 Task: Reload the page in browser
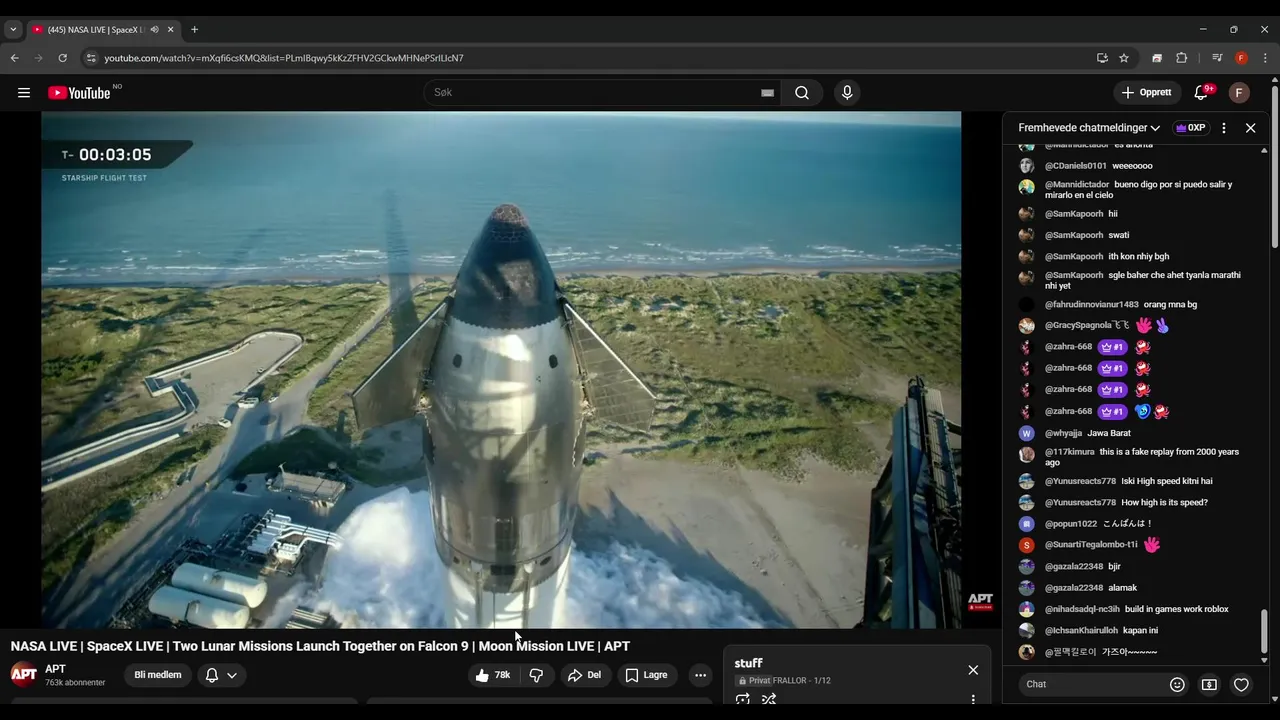pos(62,58)
